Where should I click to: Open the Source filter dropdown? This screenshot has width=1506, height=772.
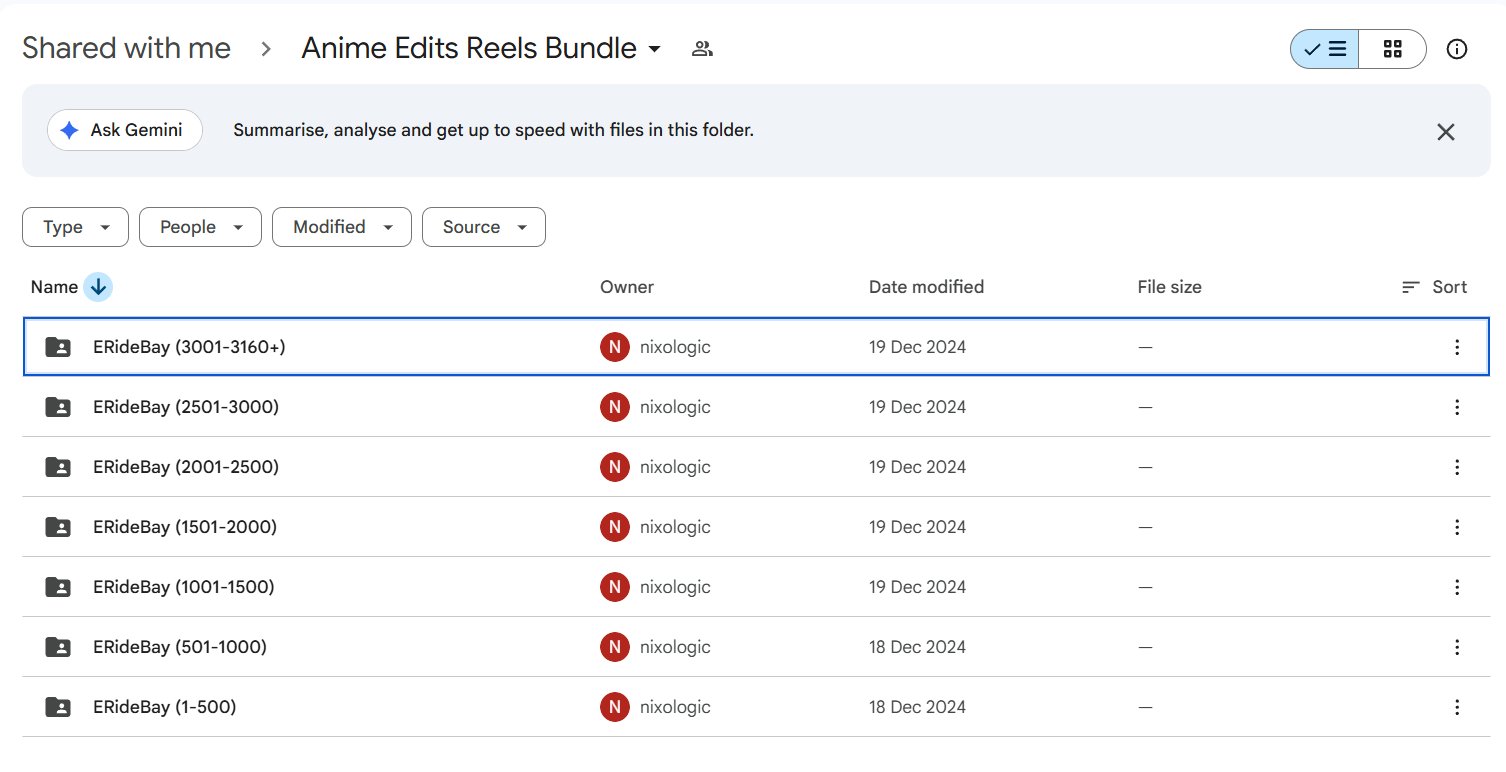pyautogui.click(x=484, y=227)
